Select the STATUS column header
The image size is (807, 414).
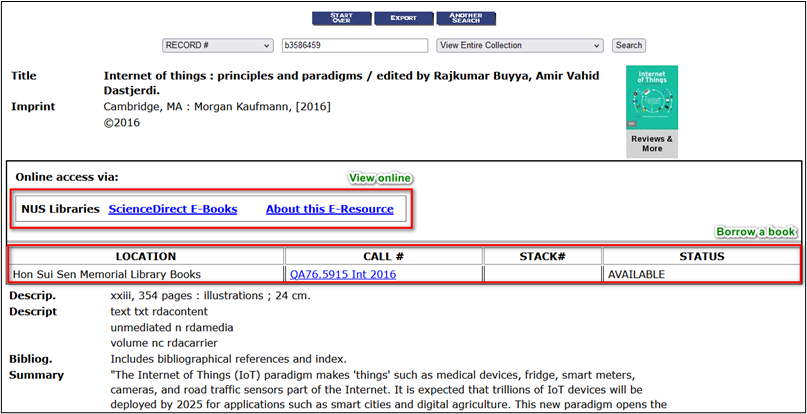coord(701,257)
